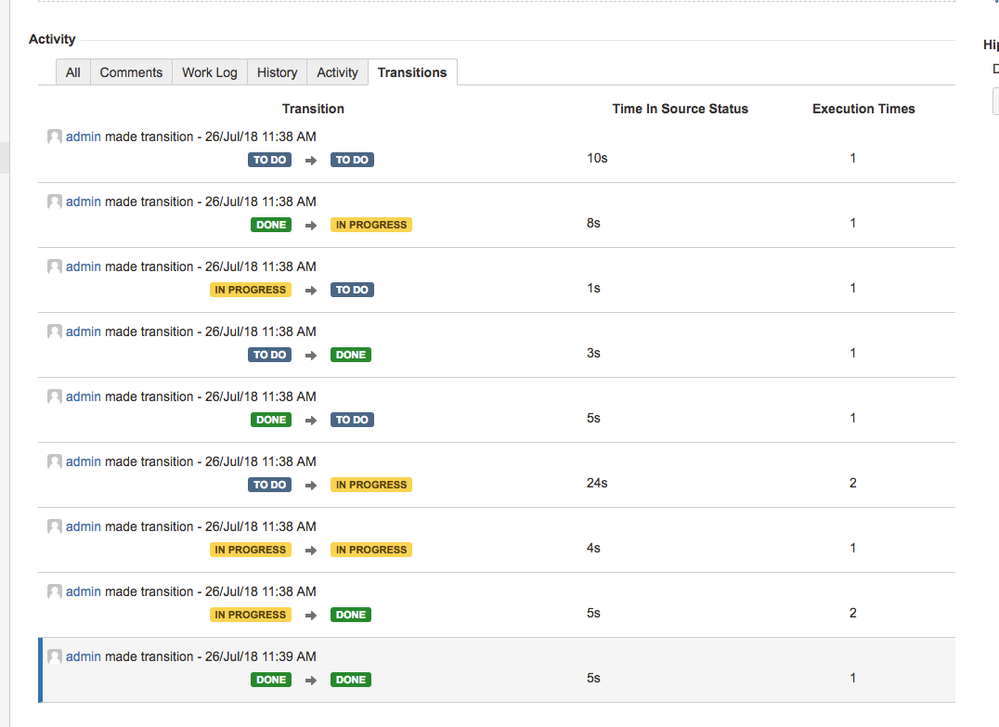Click admin link in To Do to To Do row
This screenshot has width=999, height=727.
(83, 136)
